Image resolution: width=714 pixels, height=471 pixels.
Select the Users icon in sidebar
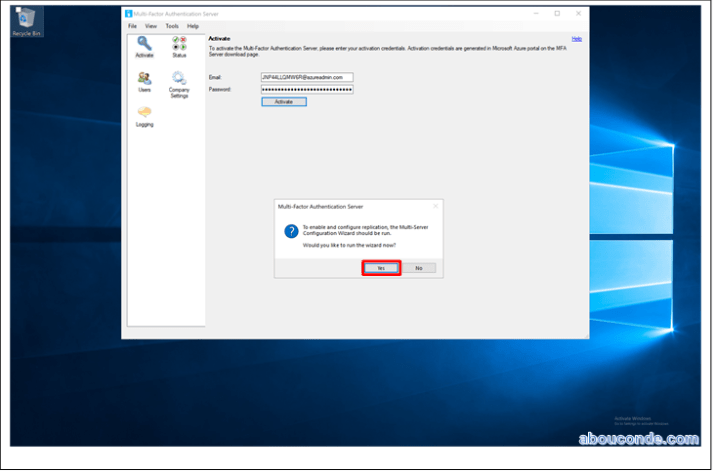pyautogui.click(x=144, y=80)
